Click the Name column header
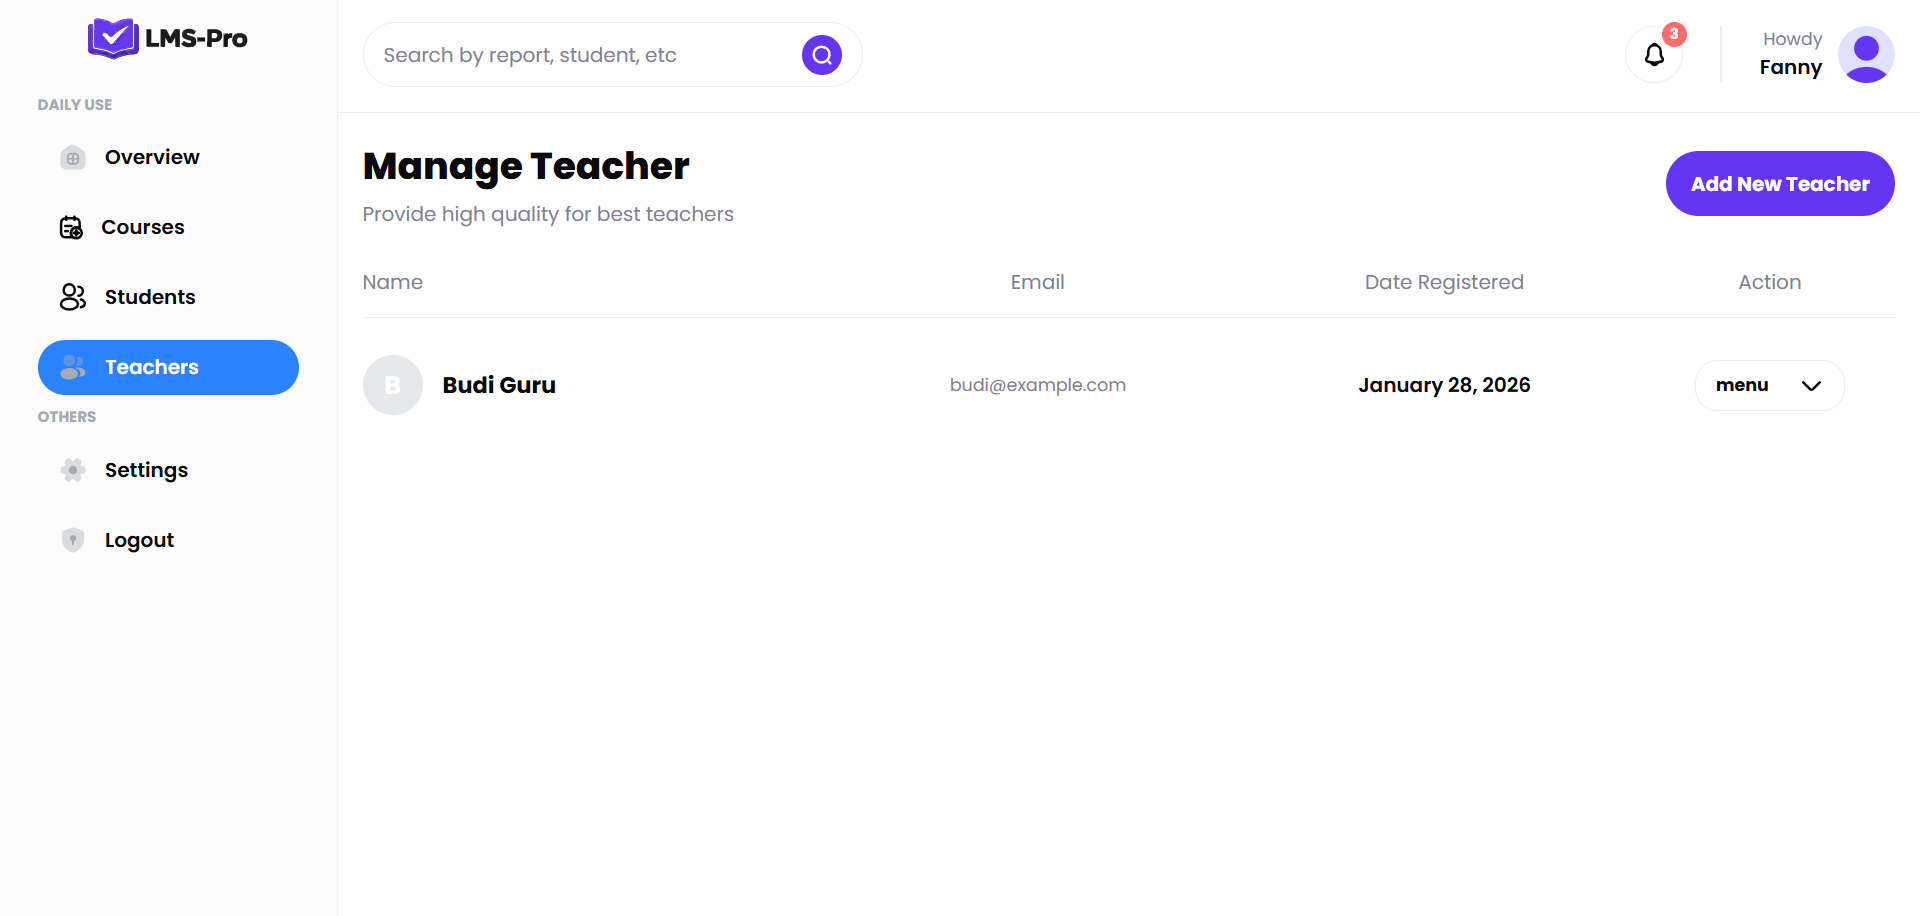Screen dimensions: 1920x916 click(393, 282)
